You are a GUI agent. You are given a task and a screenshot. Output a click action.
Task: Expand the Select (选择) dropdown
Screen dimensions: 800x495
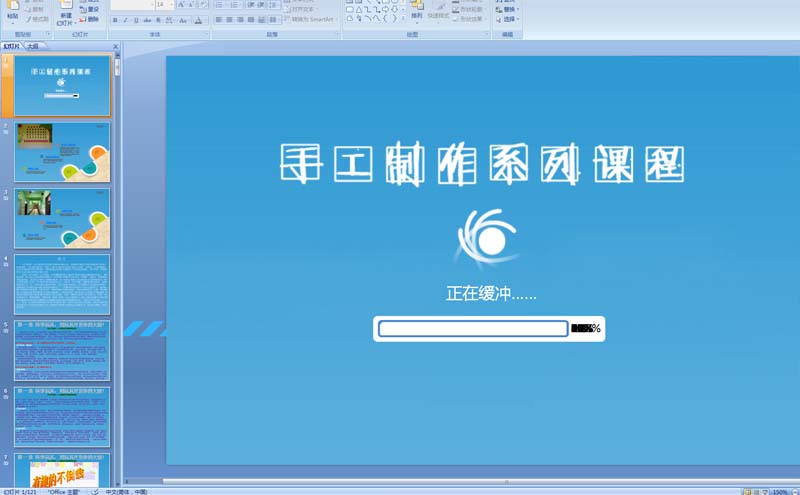point(509,19)
